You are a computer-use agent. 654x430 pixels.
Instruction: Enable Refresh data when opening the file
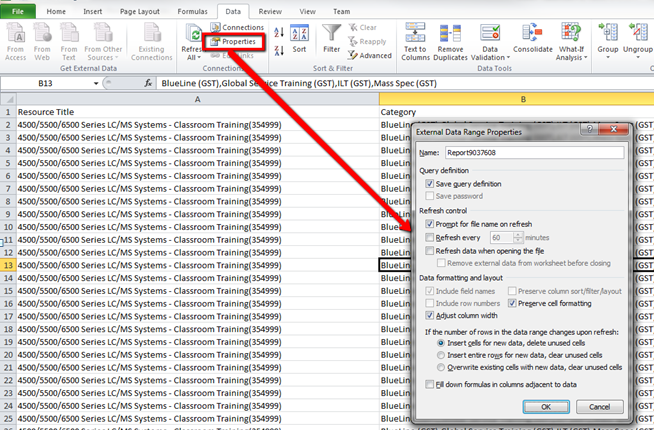click(x=430, y=251)
